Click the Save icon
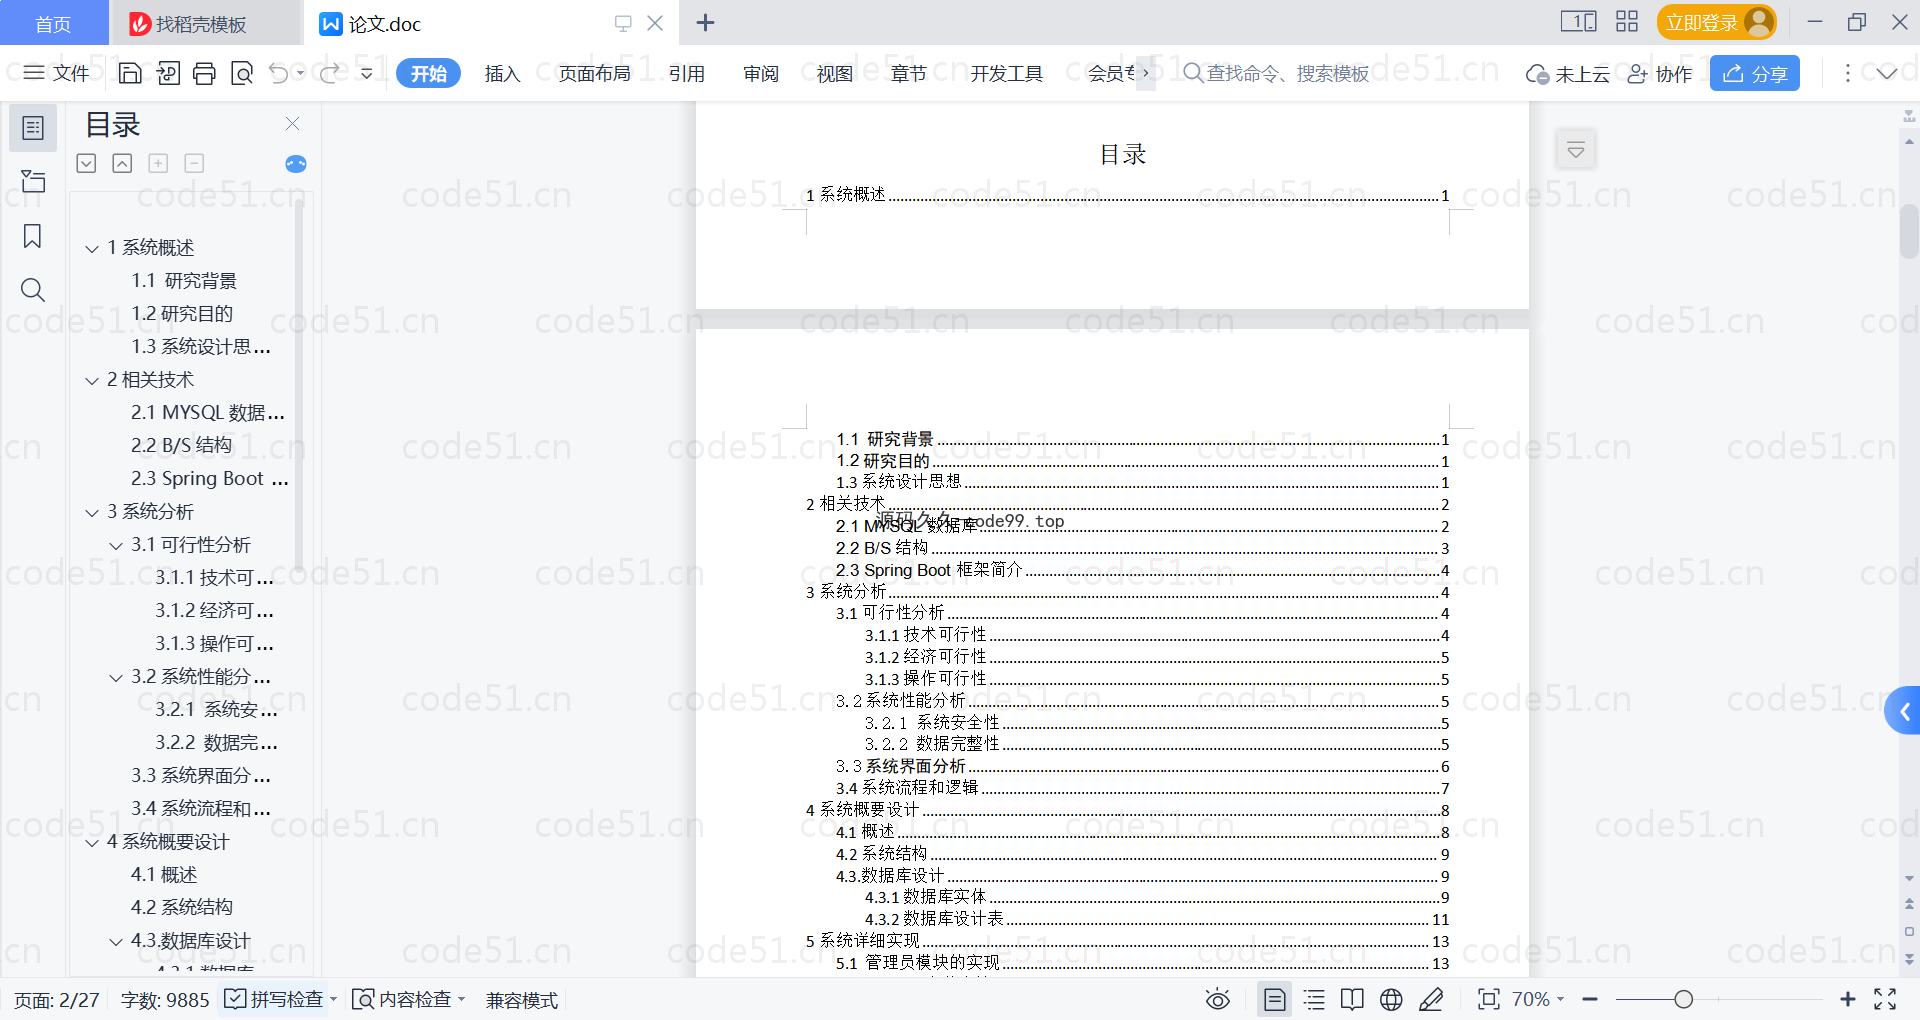This screenshot has height=1020, width=1920. click(130, 73)
